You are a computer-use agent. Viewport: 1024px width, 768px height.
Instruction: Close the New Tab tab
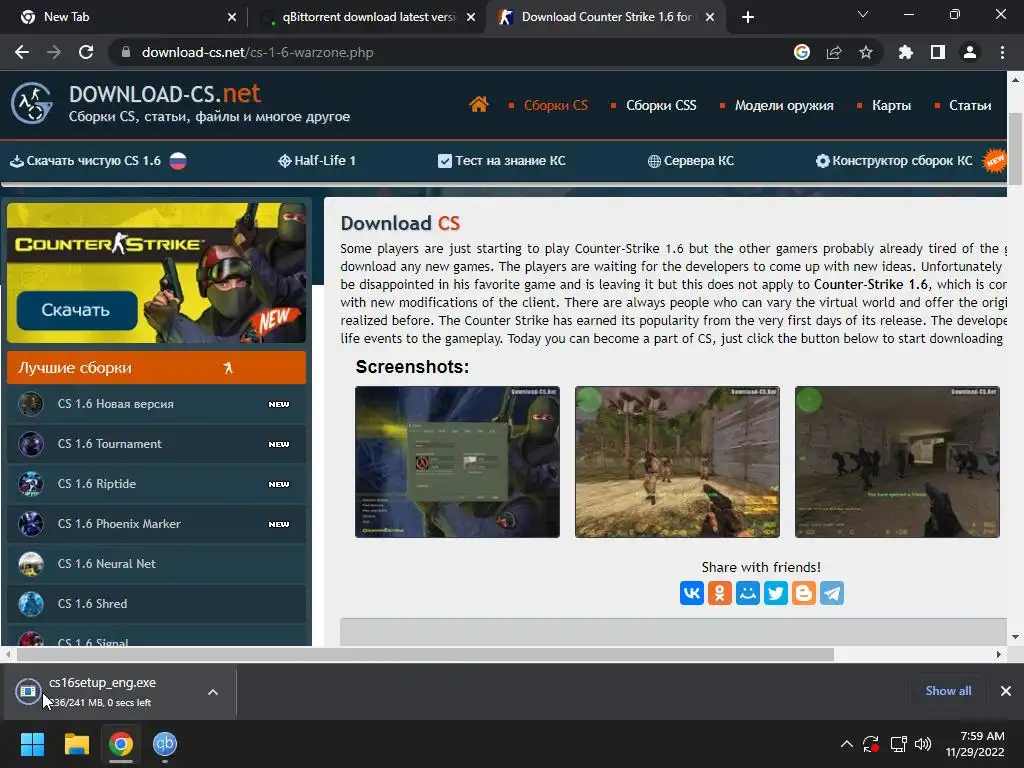[232, 17]
